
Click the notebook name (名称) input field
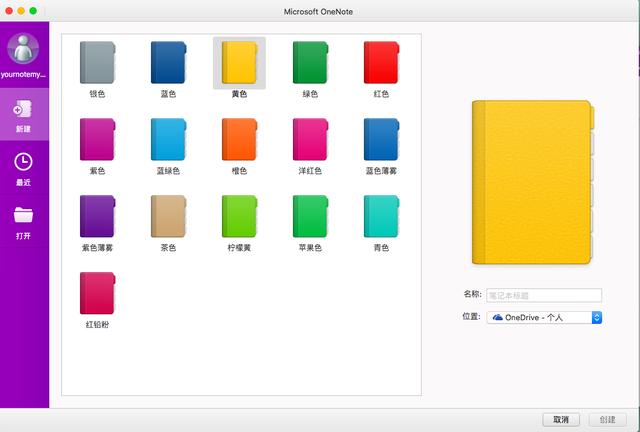[x=544, y=295]
